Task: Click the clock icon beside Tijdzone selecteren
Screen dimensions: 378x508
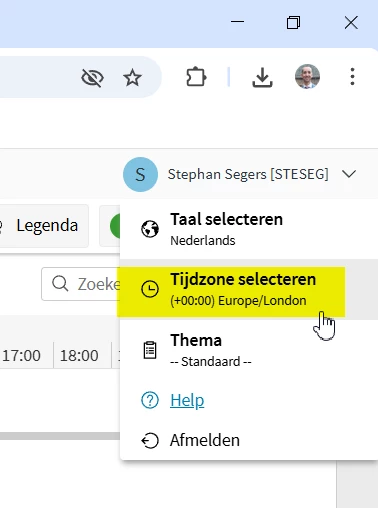Action: [x=150, y=289]
